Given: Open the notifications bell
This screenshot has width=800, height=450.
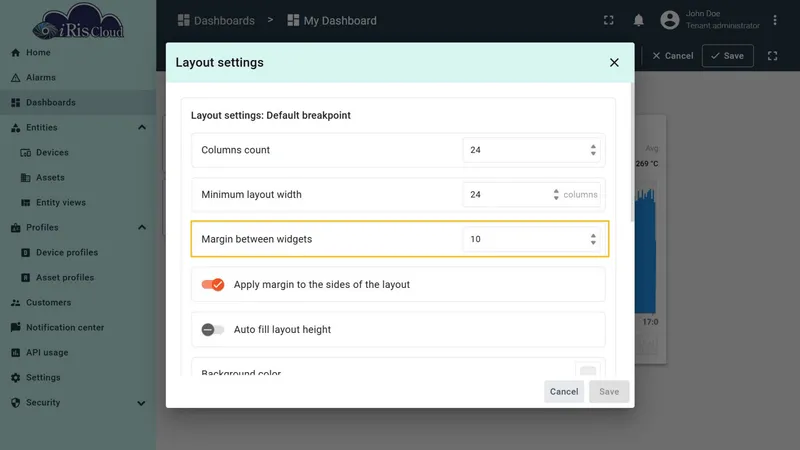Looking at the screenshot, I should [x=638, y=20].
